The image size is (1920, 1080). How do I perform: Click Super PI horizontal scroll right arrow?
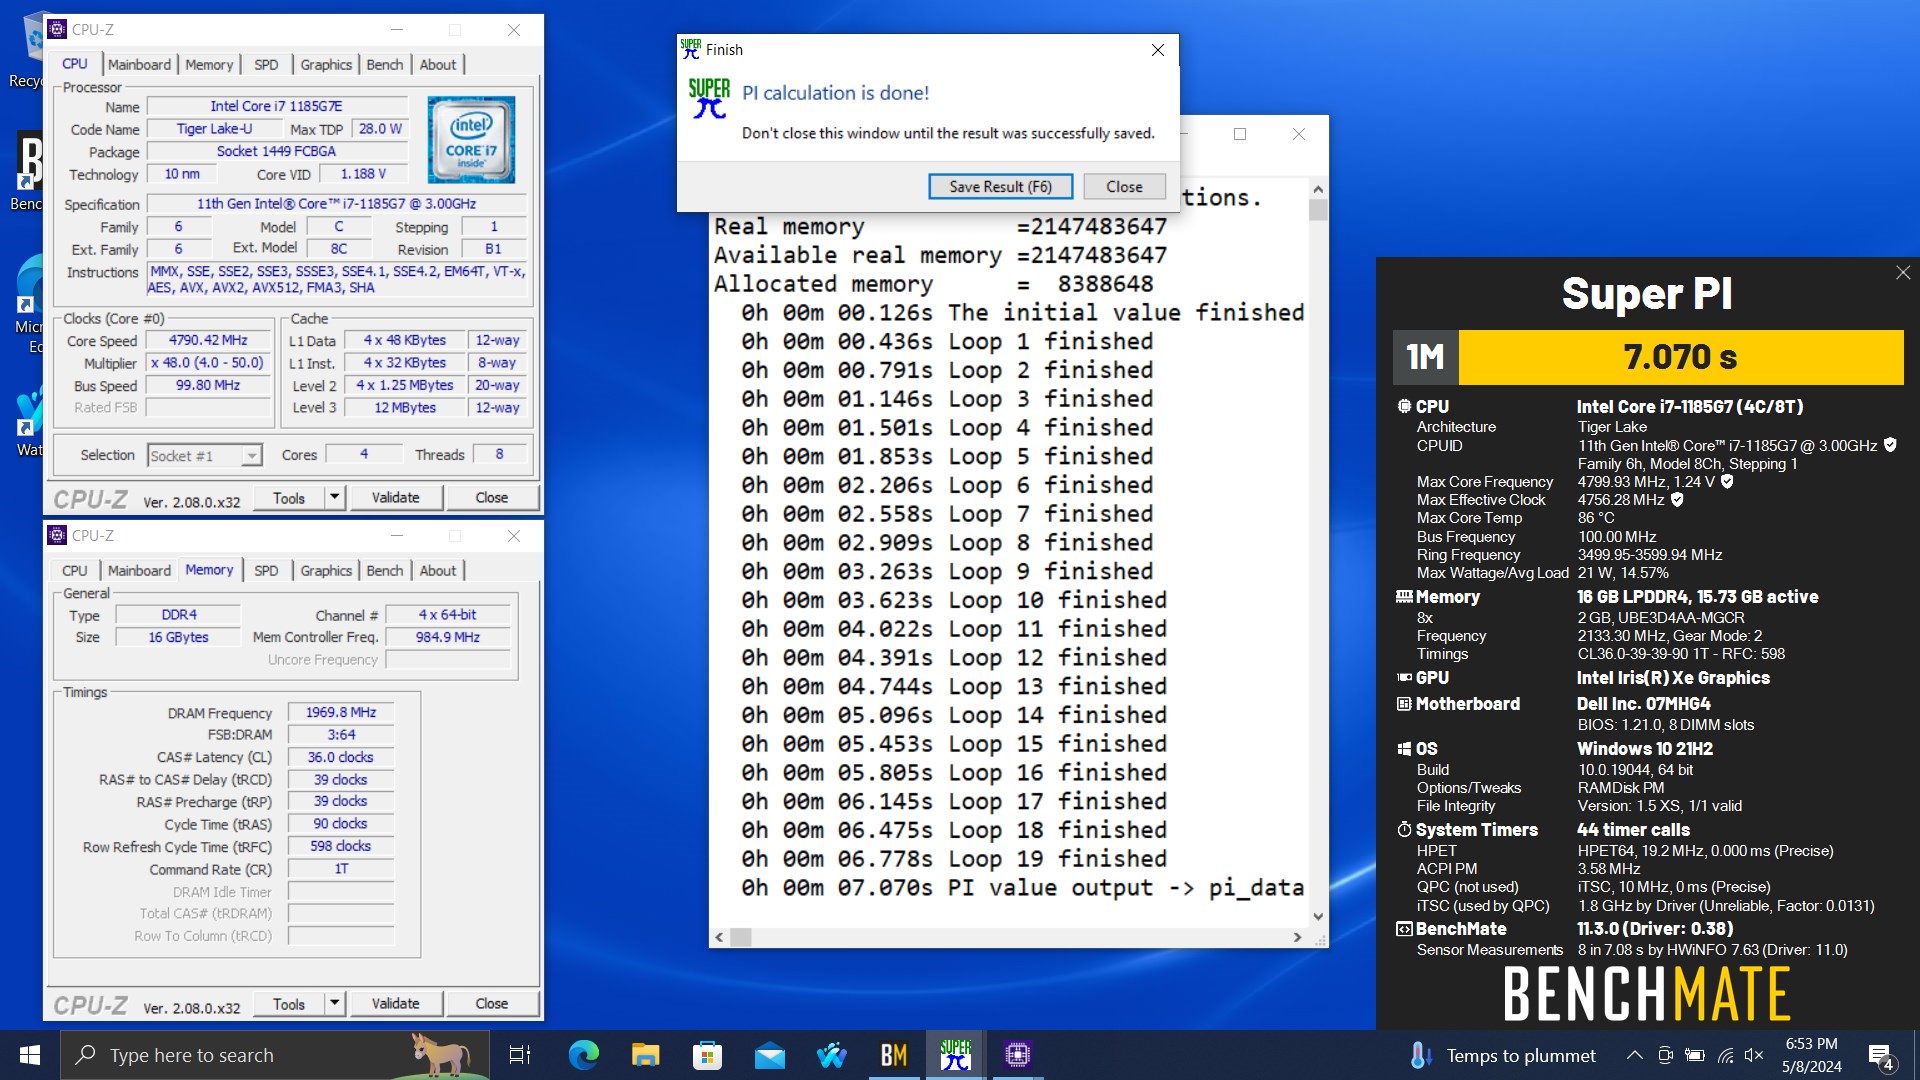click(x=1297, y=937)
